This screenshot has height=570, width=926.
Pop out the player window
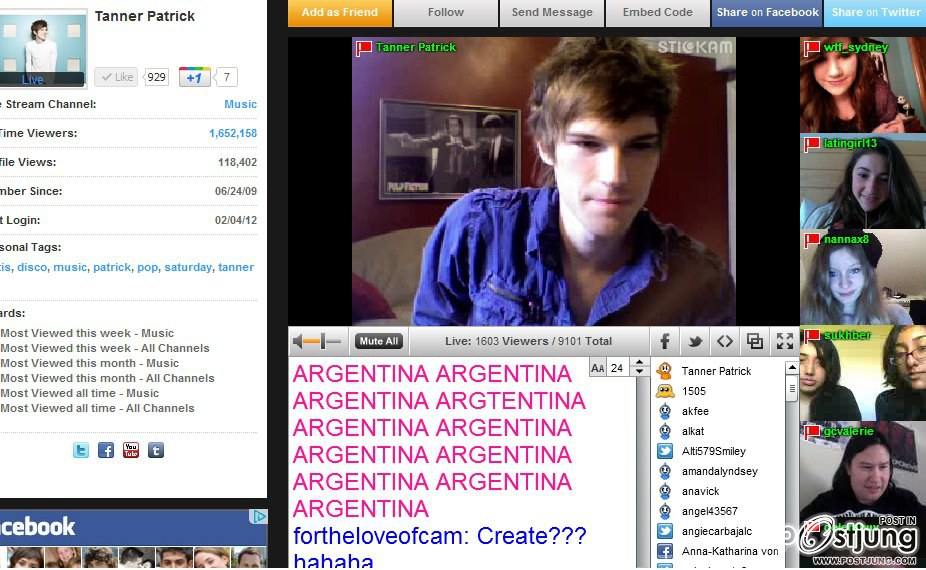755,341
